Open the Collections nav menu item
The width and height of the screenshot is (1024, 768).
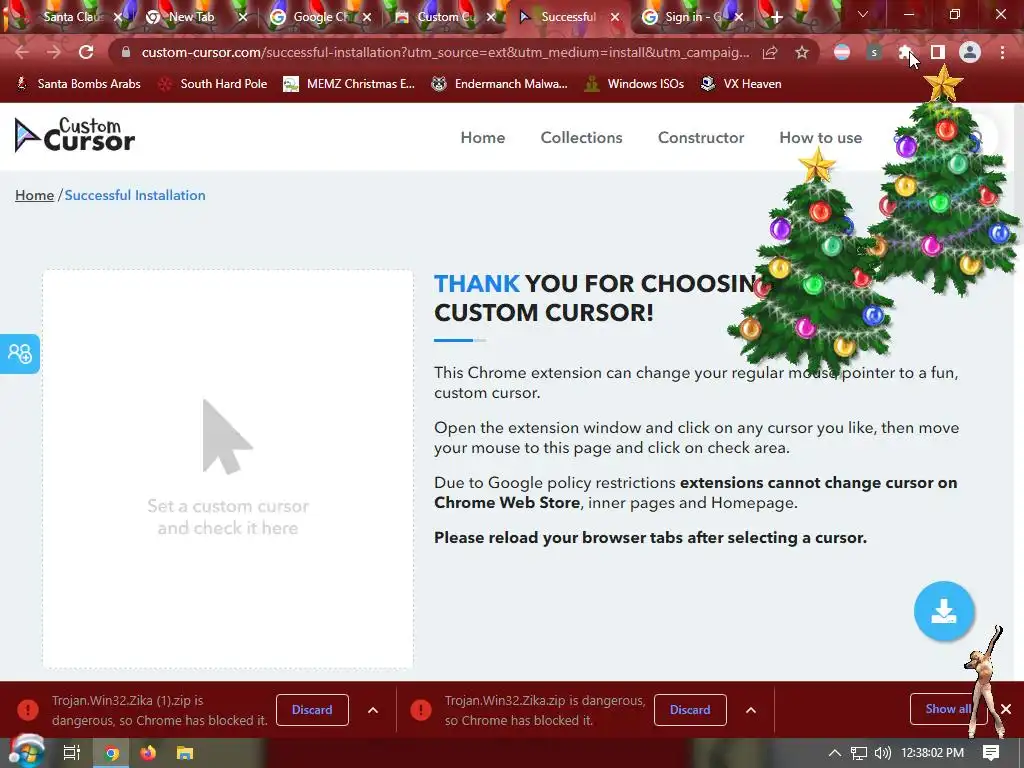pyautogui.click(x=581, y=137)
